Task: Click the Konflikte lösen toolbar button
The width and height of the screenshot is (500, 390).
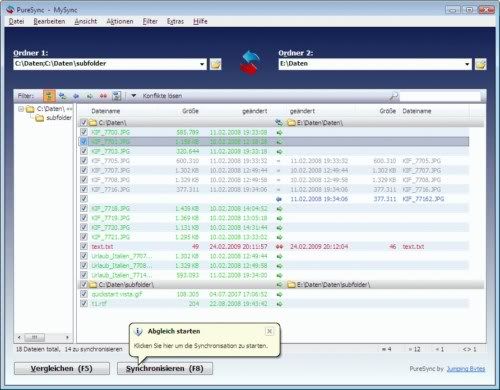Action: 162,96
